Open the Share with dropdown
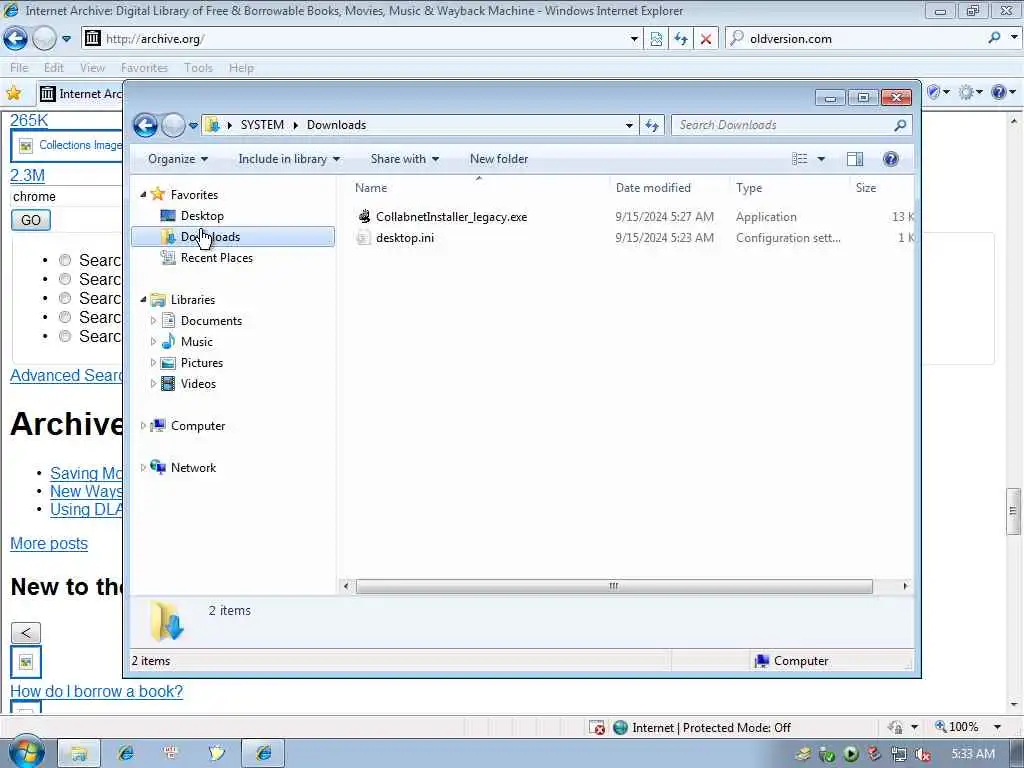 (x=404, y=159)
